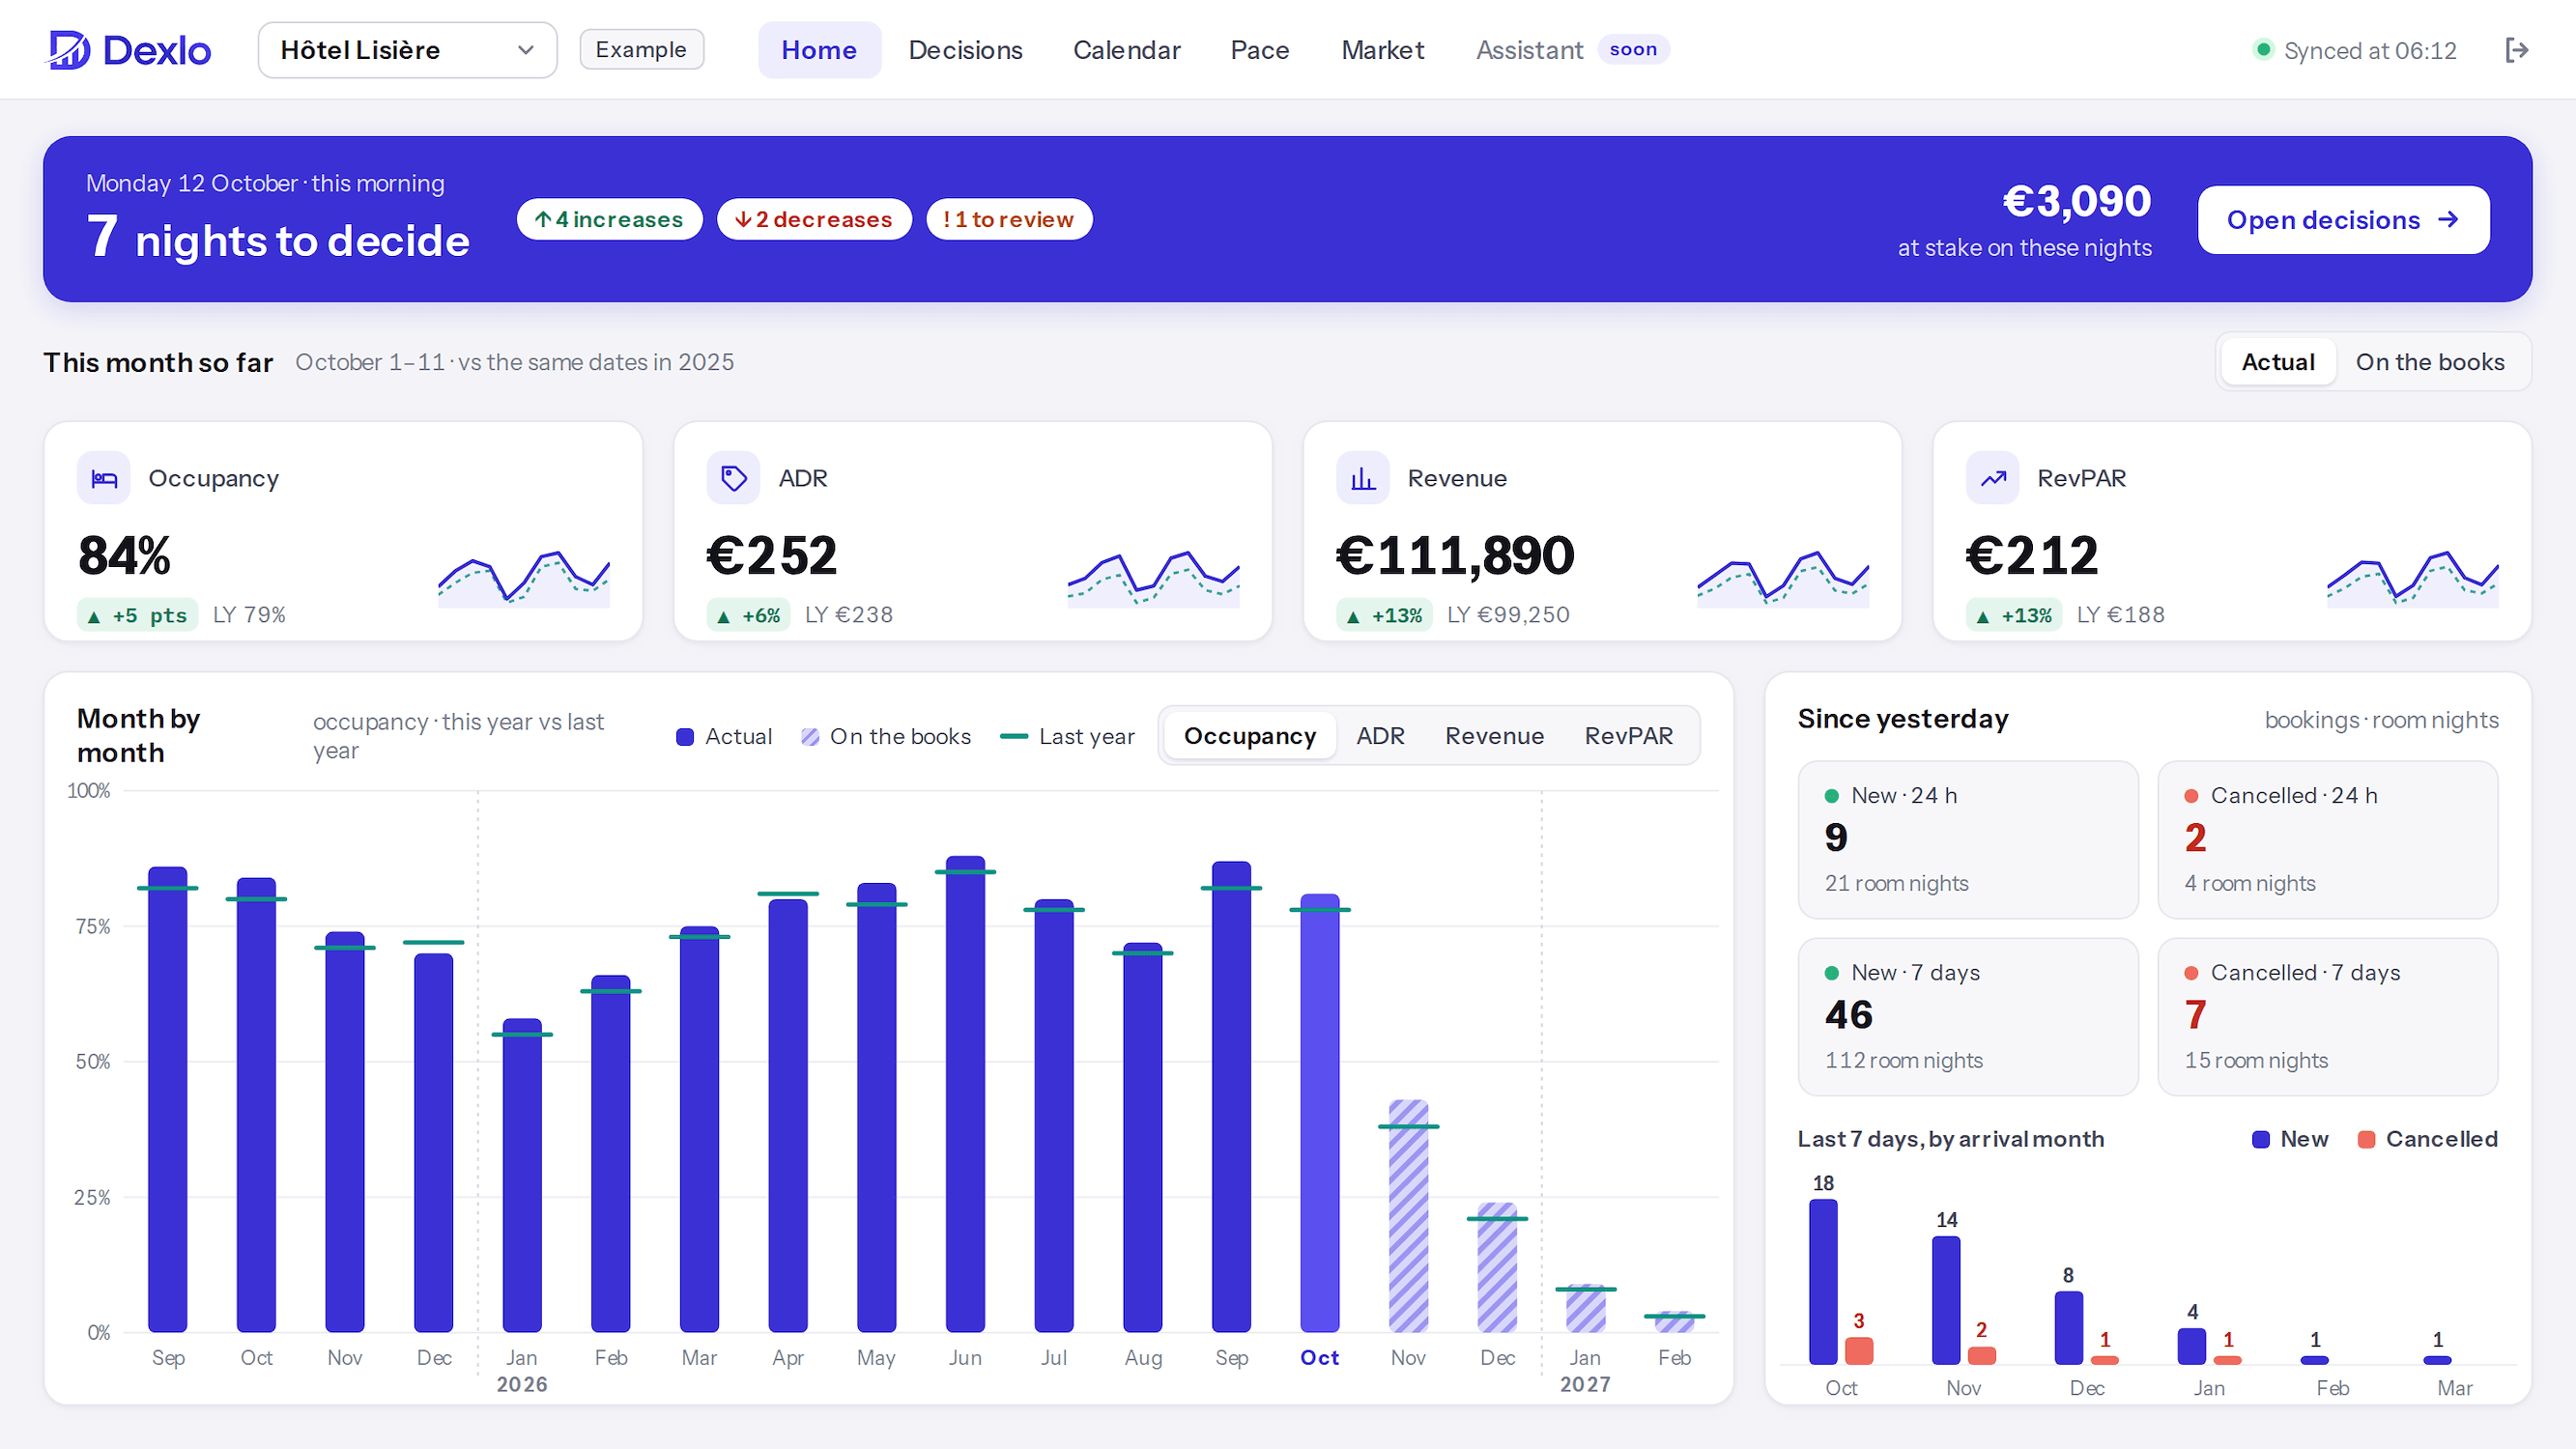Click the New · 7 days card
2576x1449 pixels.
[x=1968, y=1017]
